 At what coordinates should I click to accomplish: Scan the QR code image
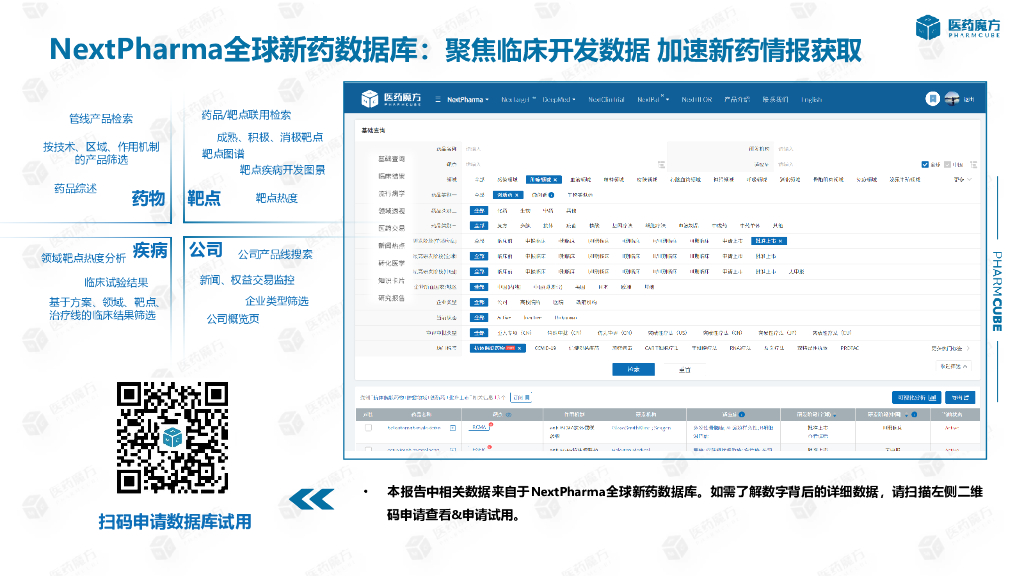click(x=174, y=438)
